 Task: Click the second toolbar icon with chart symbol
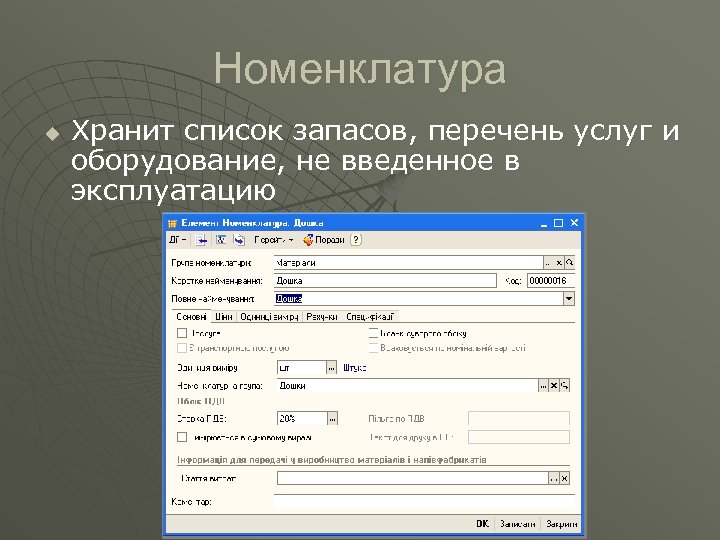[221, 240]
